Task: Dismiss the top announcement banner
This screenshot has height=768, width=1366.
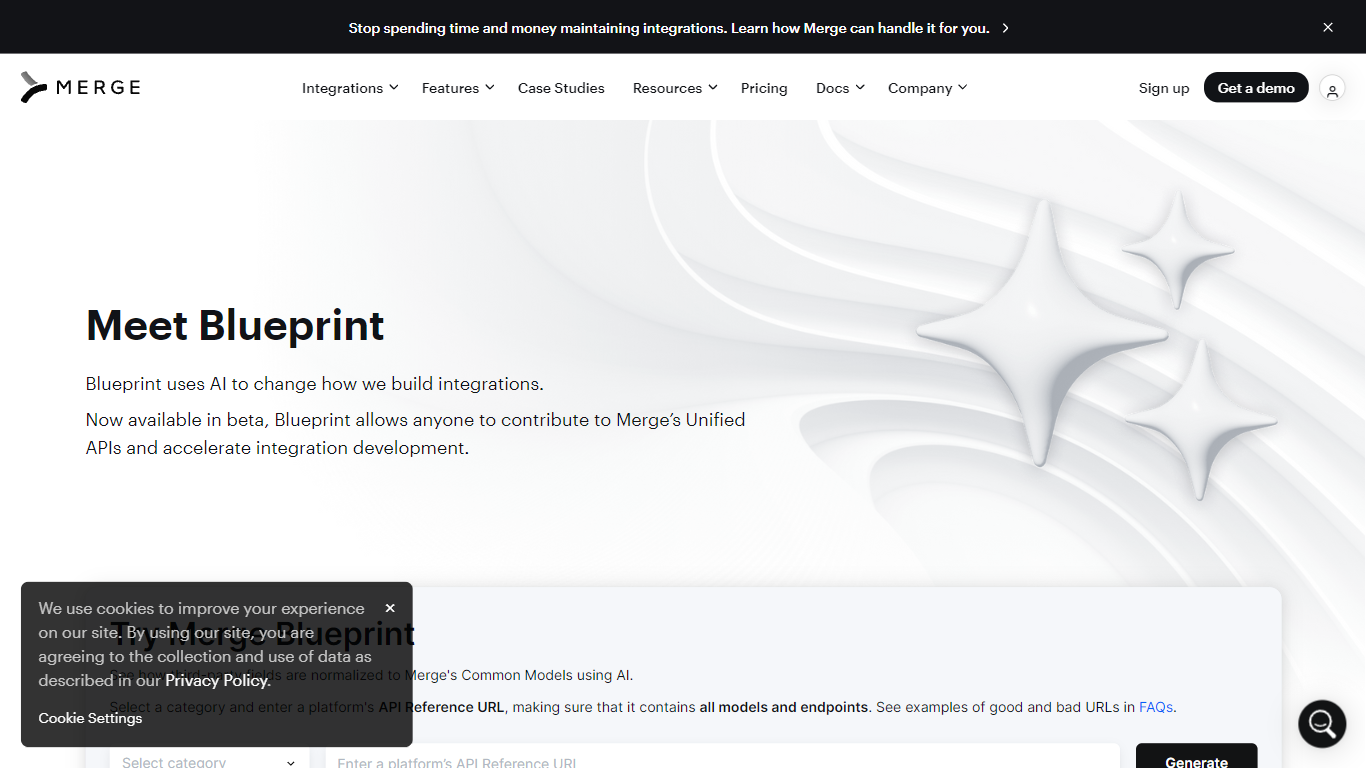Action: (1328, 28)
